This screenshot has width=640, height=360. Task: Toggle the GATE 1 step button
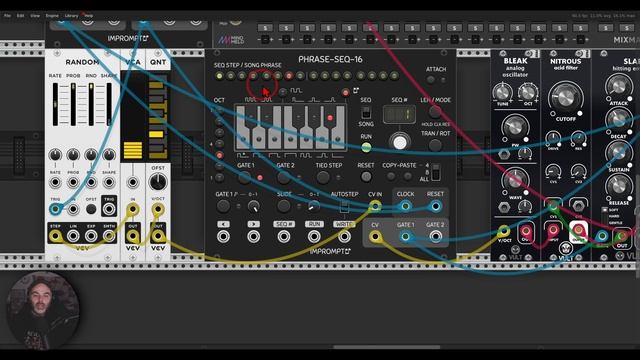click(x=244, y=178)
